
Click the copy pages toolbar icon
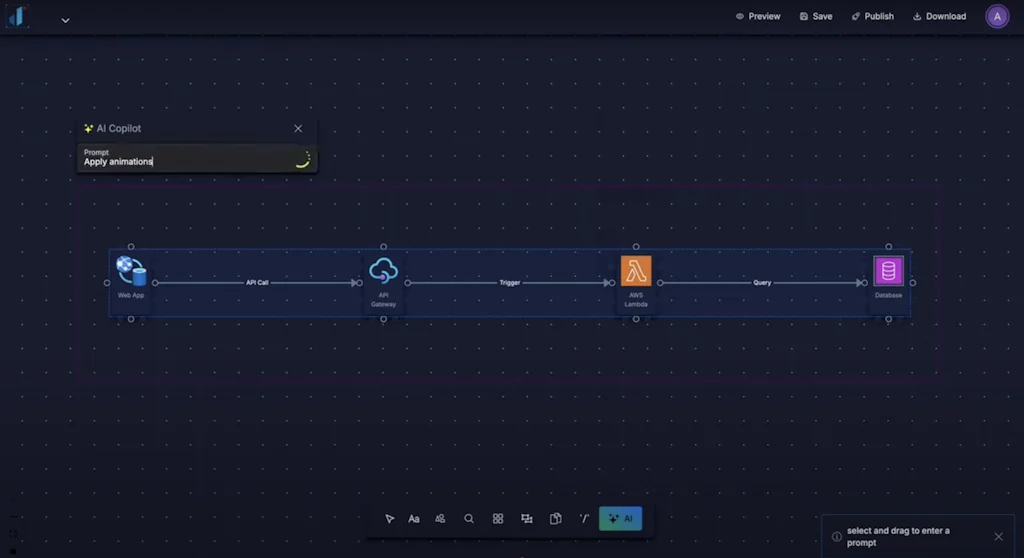556,519
